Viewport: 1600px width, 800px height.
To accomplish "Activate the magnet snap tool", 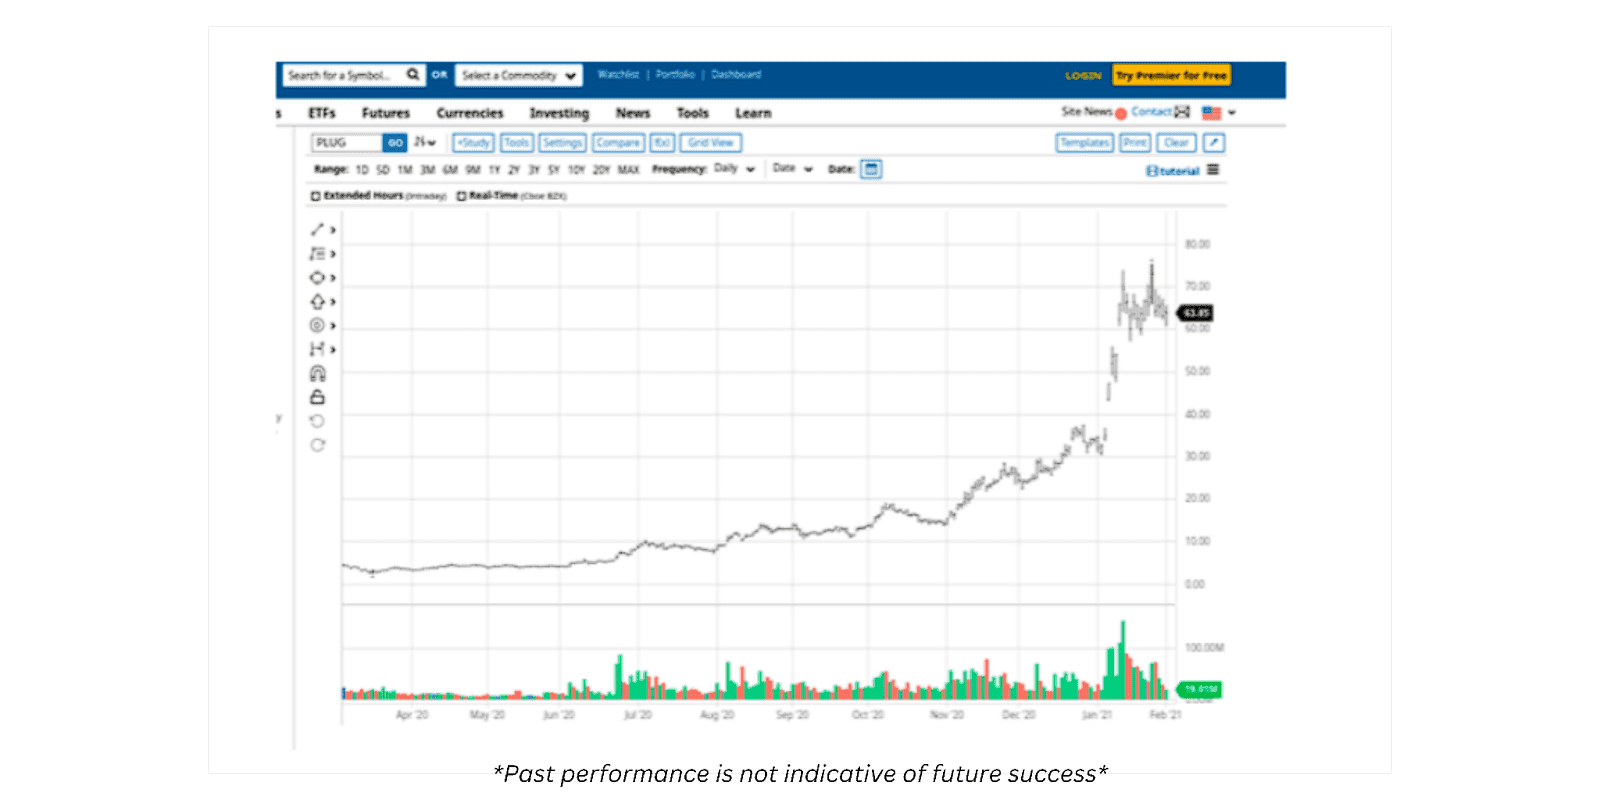I will 317,374.
